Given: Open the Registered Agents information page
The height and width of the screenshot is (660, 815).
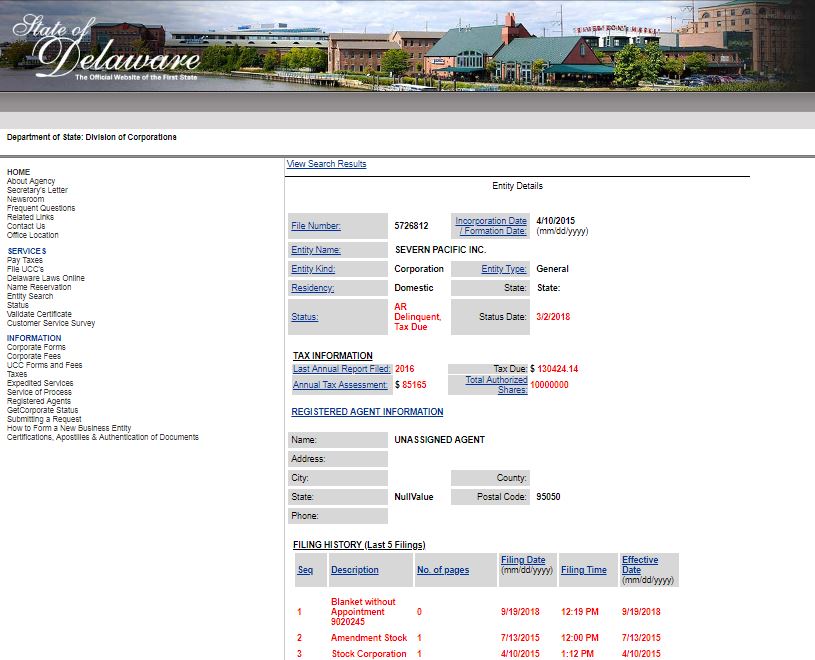Looking at the screenshot, I should [x=39, y=401].
